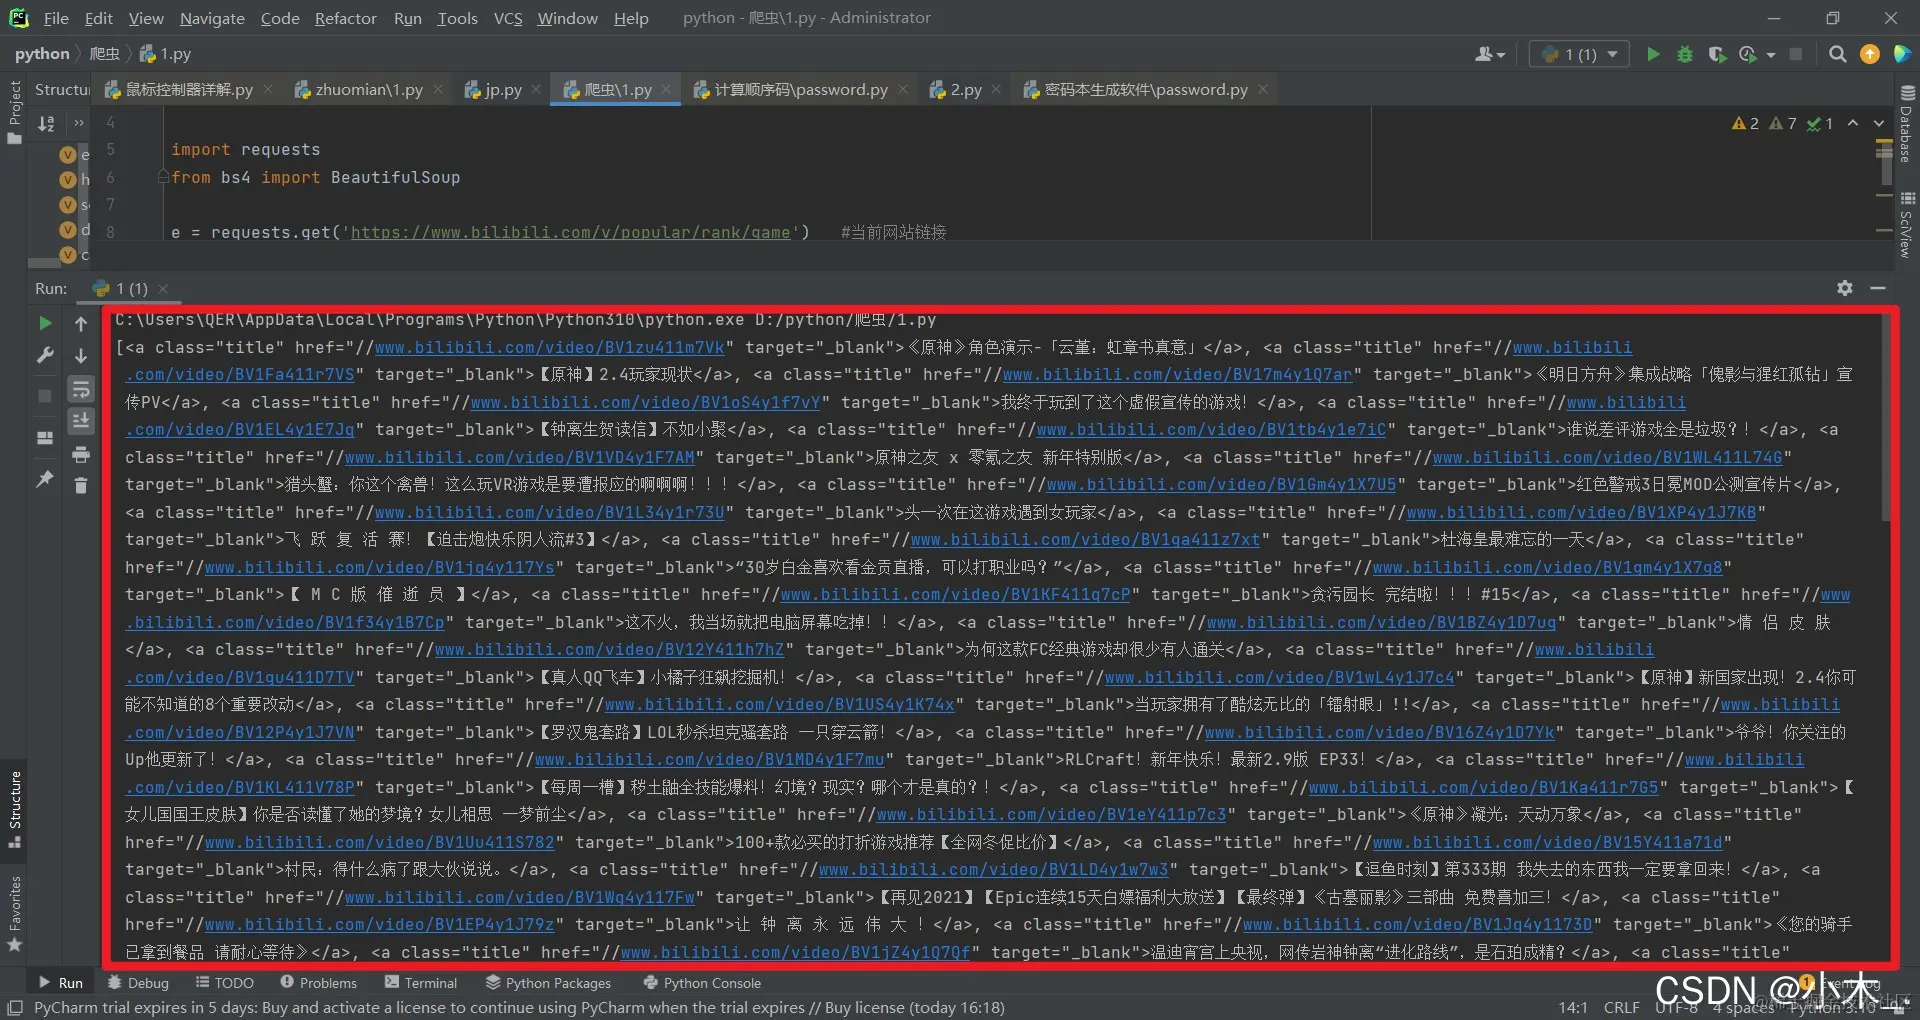Expand the Profile run options arrow
The height and width of the screenshot is (1020, 1920).
[1771, 55]
